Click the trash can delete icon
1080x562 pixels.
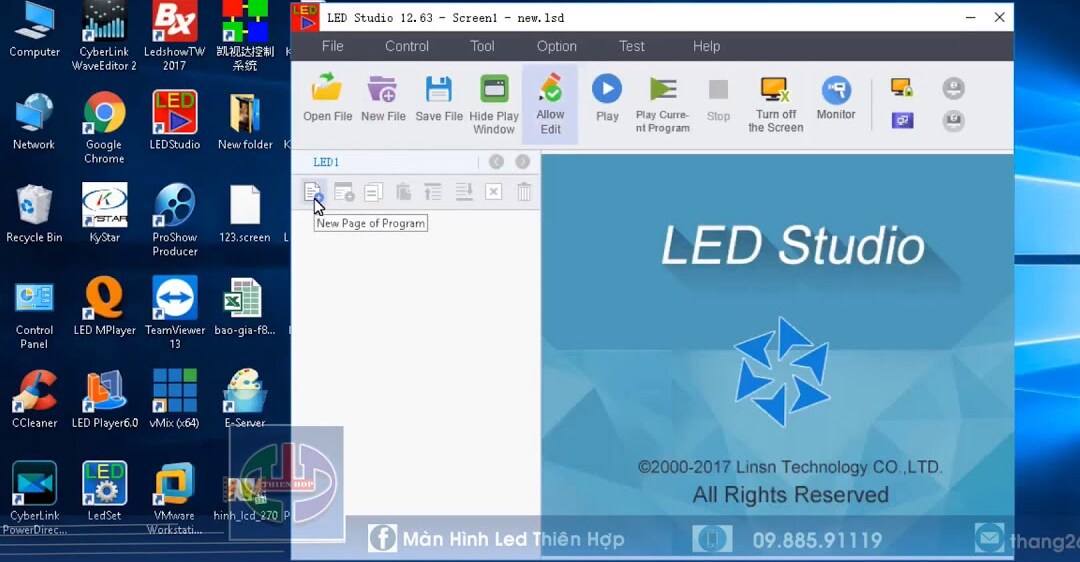(524, 191)
